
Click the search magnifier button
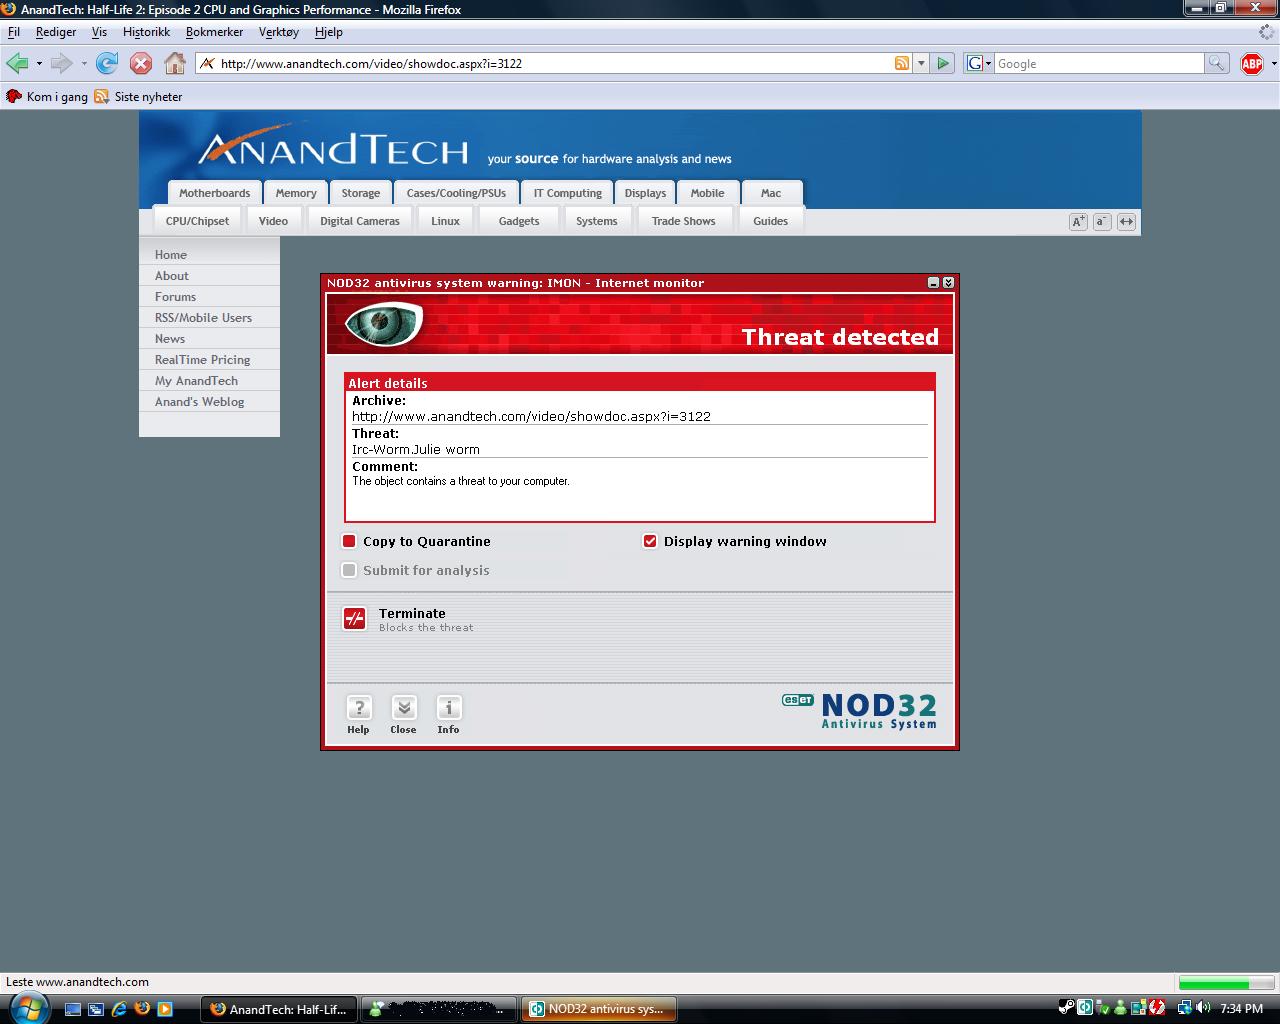coord(1216,63)
